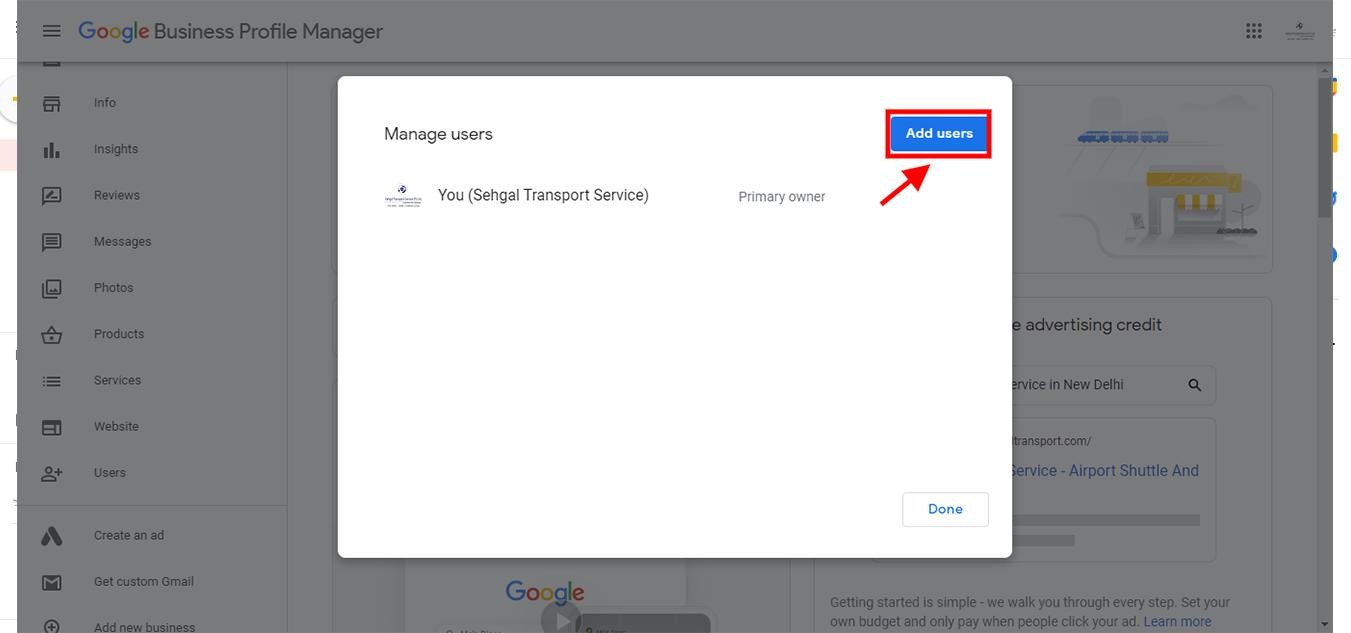Open Get custom Gmail
This screenshot has height=633, width=1351.
coord(143,581)
